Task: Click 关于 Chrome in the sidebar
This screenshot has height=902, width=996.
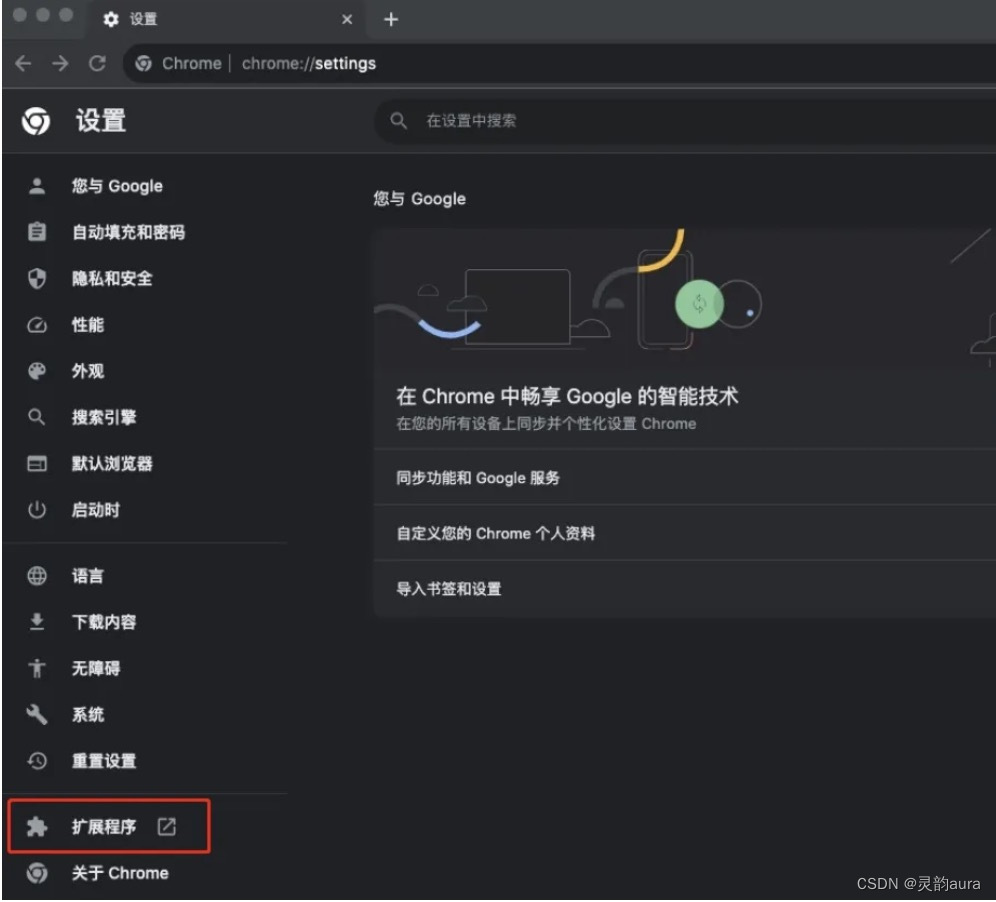Action: 119,872
